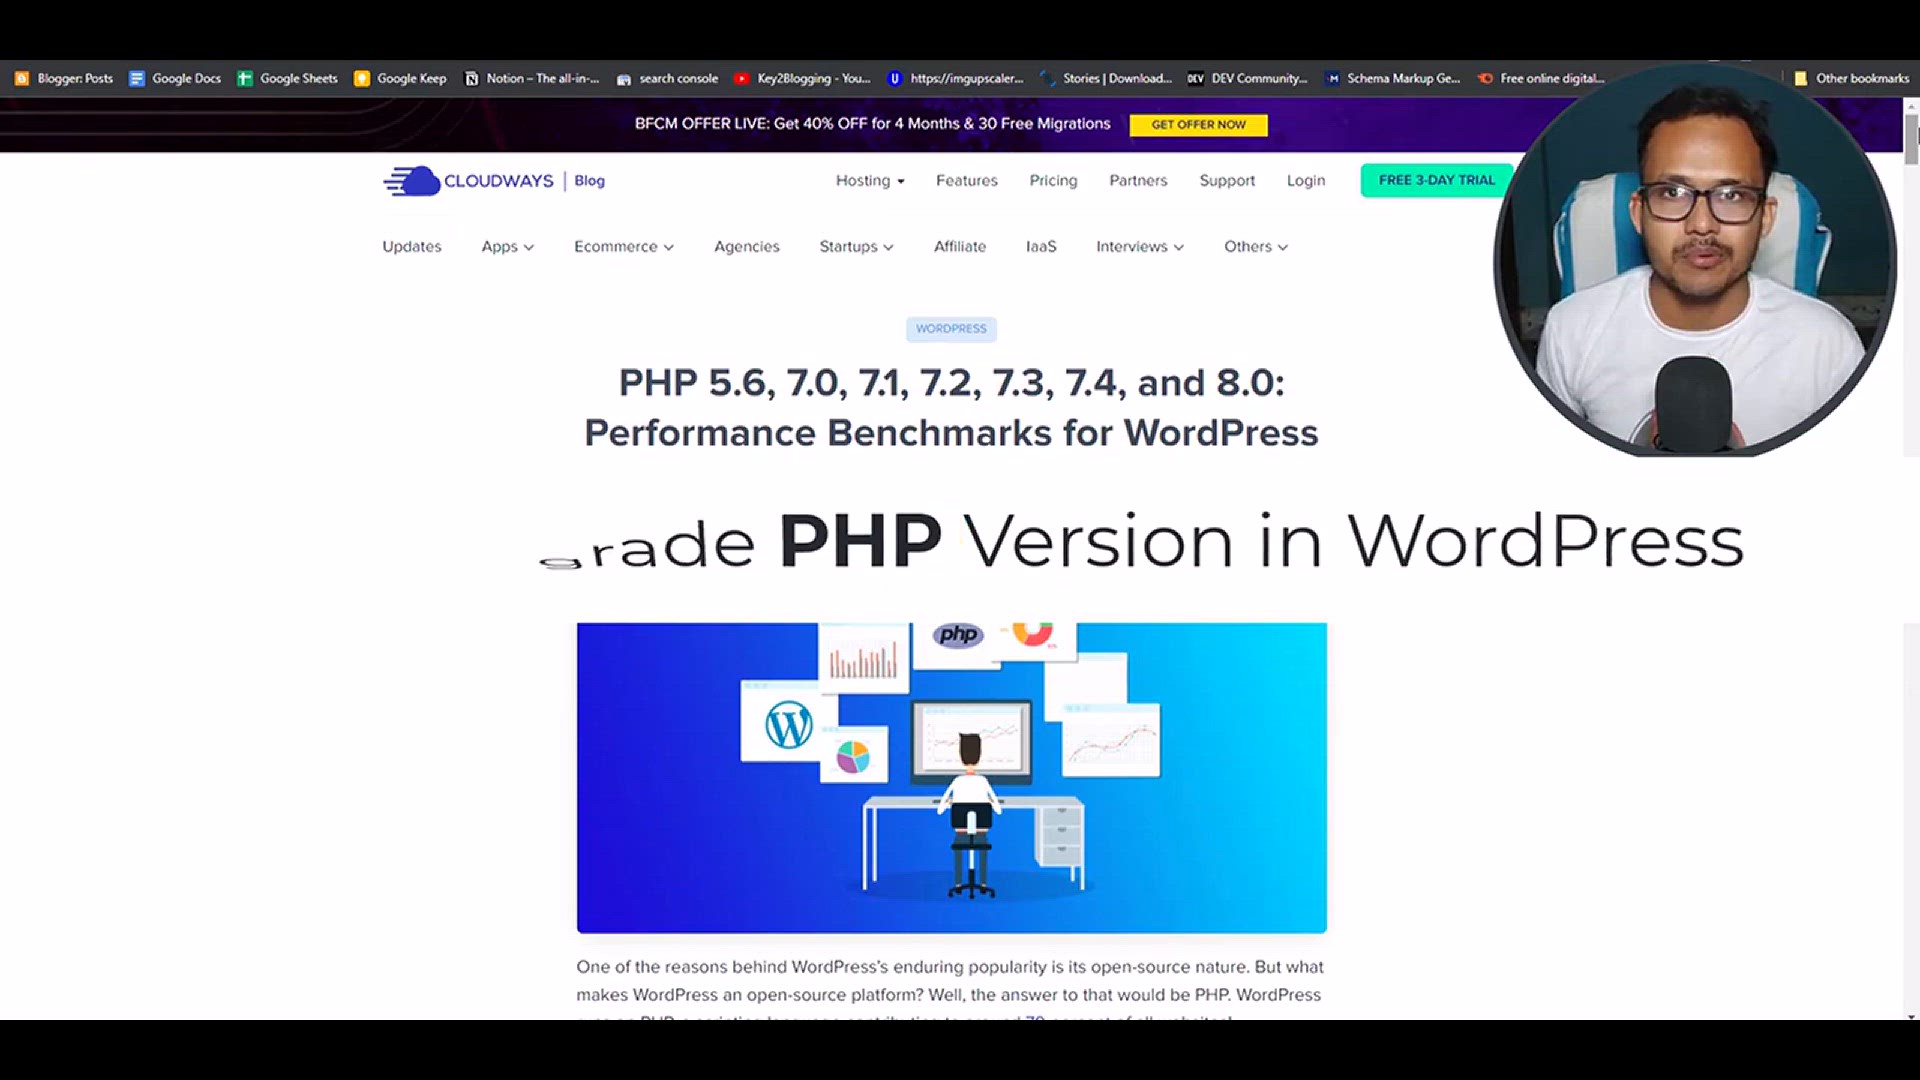Open the imgupscaler bookmark
The height and width of the screenshot is (1080, 1920).
(x=956, y=78)
